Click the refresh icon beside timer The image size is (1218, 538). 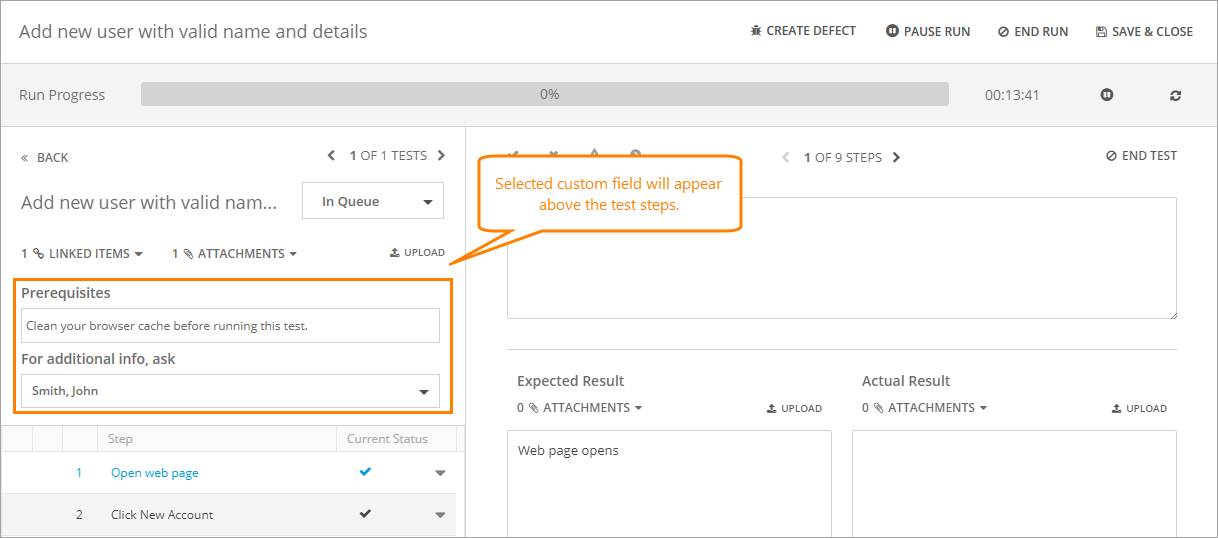(x=1175, y=95)
